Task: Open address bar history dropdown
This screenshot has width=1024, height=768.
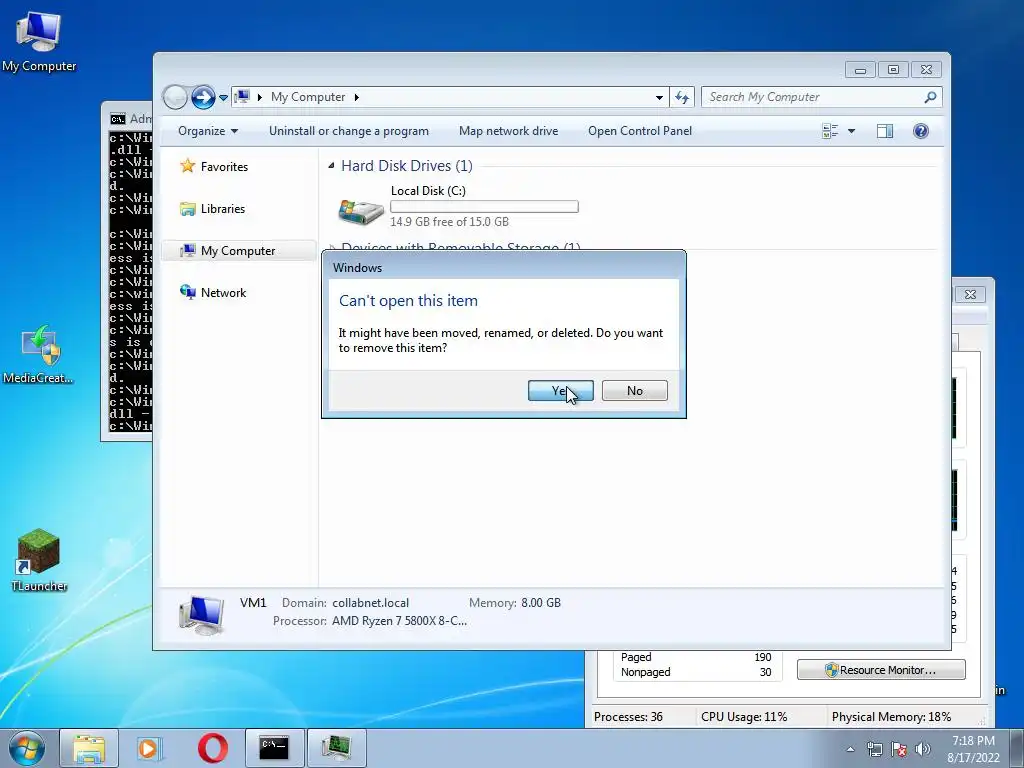Action: pyautogui.click(x=659, y=97)
